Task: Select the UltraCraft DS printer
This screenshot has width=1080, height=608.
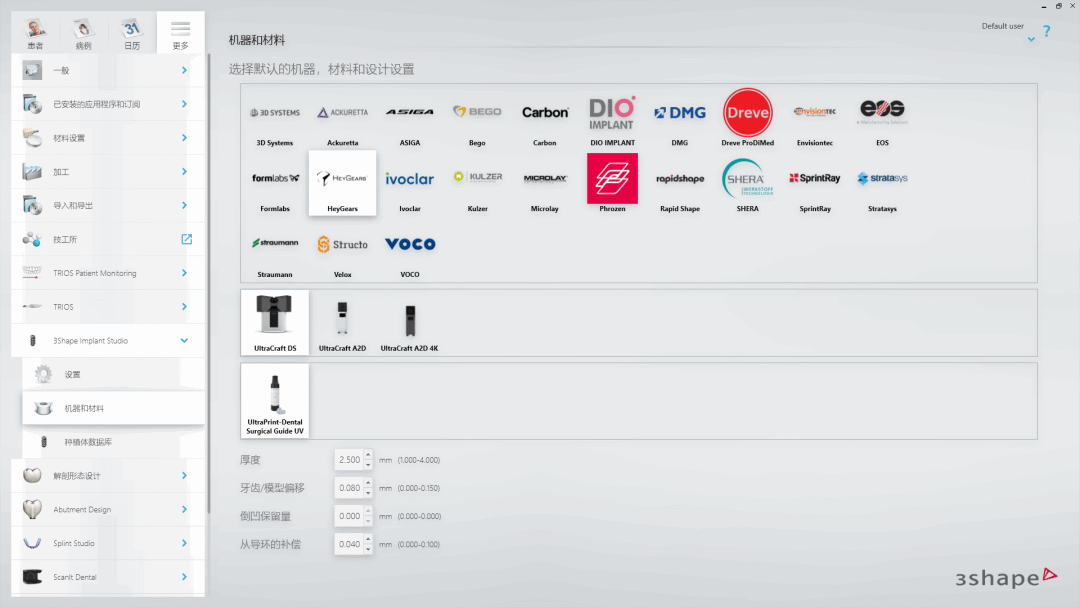Action: (275, 323)
